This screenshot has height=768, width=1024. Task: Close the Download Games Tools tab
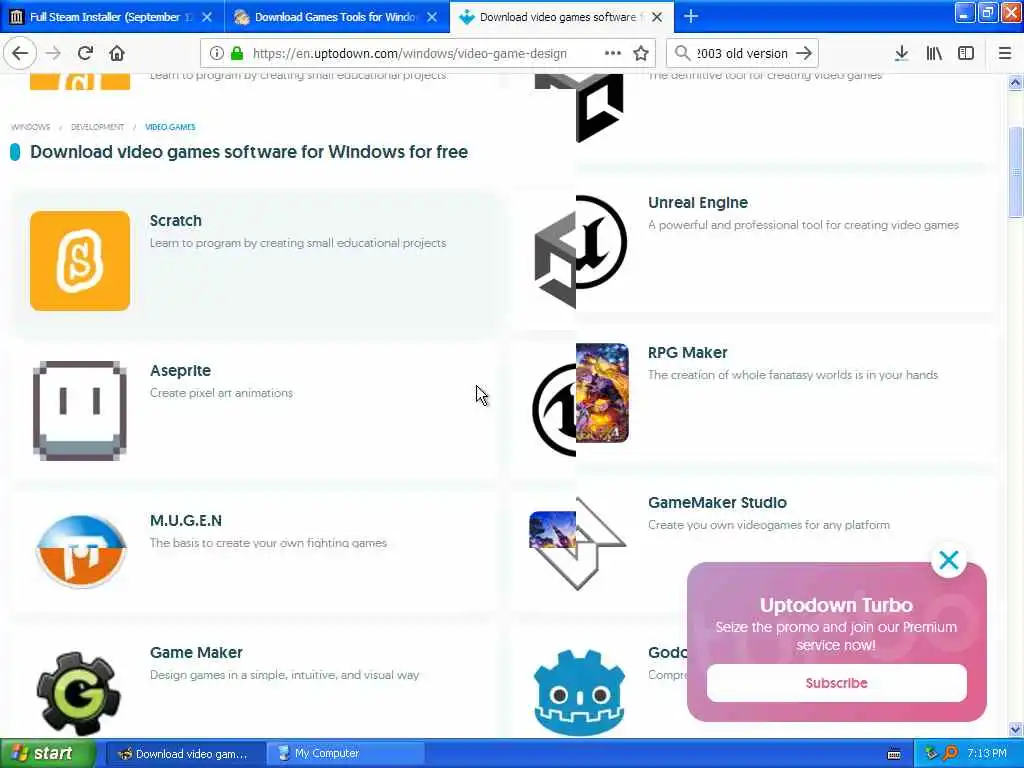(x=432, y=17)
